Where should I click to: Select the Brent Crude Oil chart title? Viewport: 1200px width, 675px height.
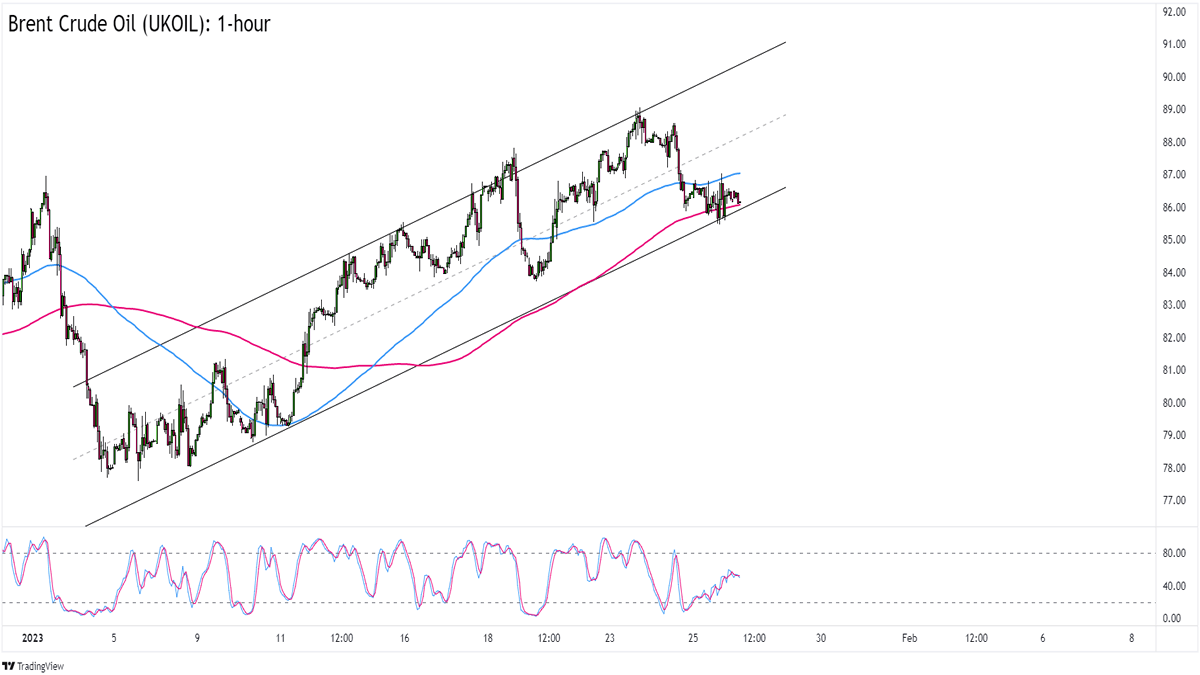point(139,24)
